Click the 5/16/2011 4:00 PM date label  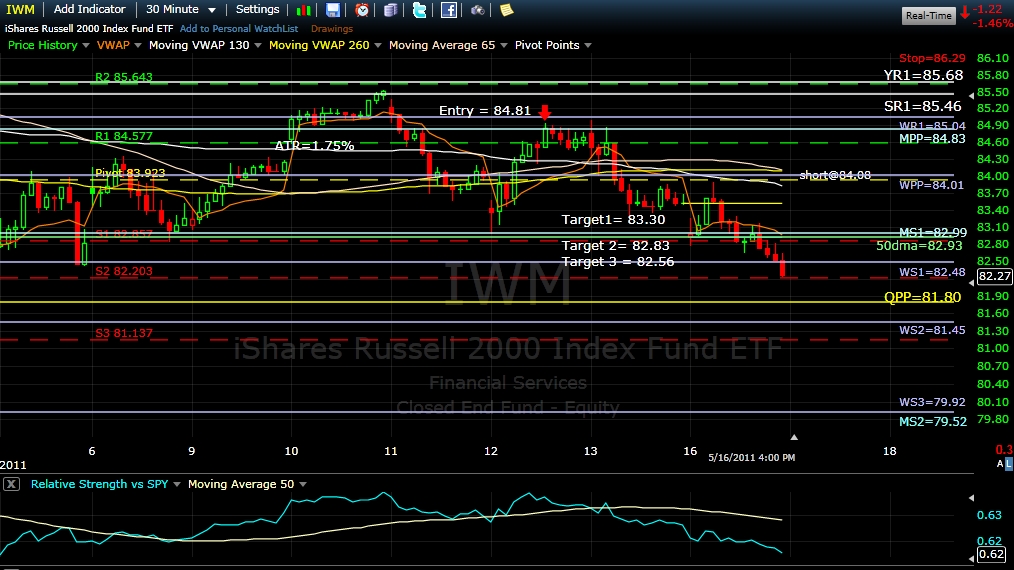pyautogui.click(x=751, y=457)
